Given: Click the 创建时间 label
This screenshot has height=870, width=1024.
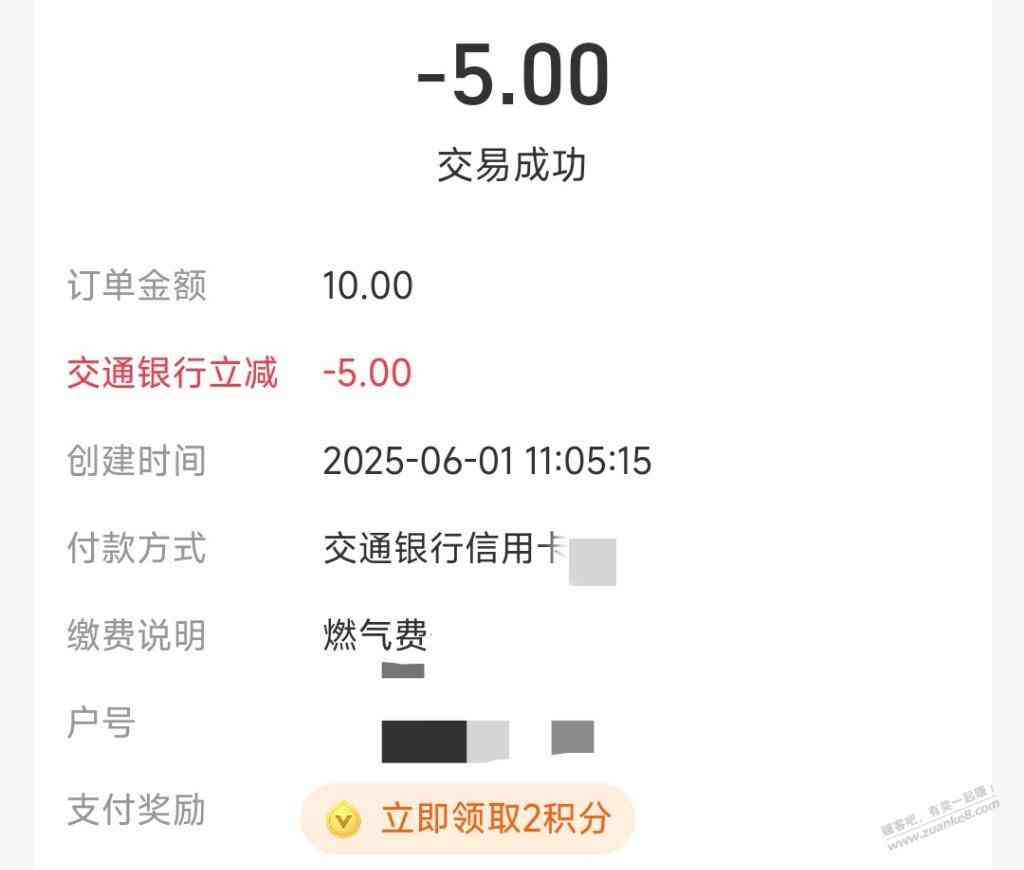Looking at the screenshot, I should (136, 460).
